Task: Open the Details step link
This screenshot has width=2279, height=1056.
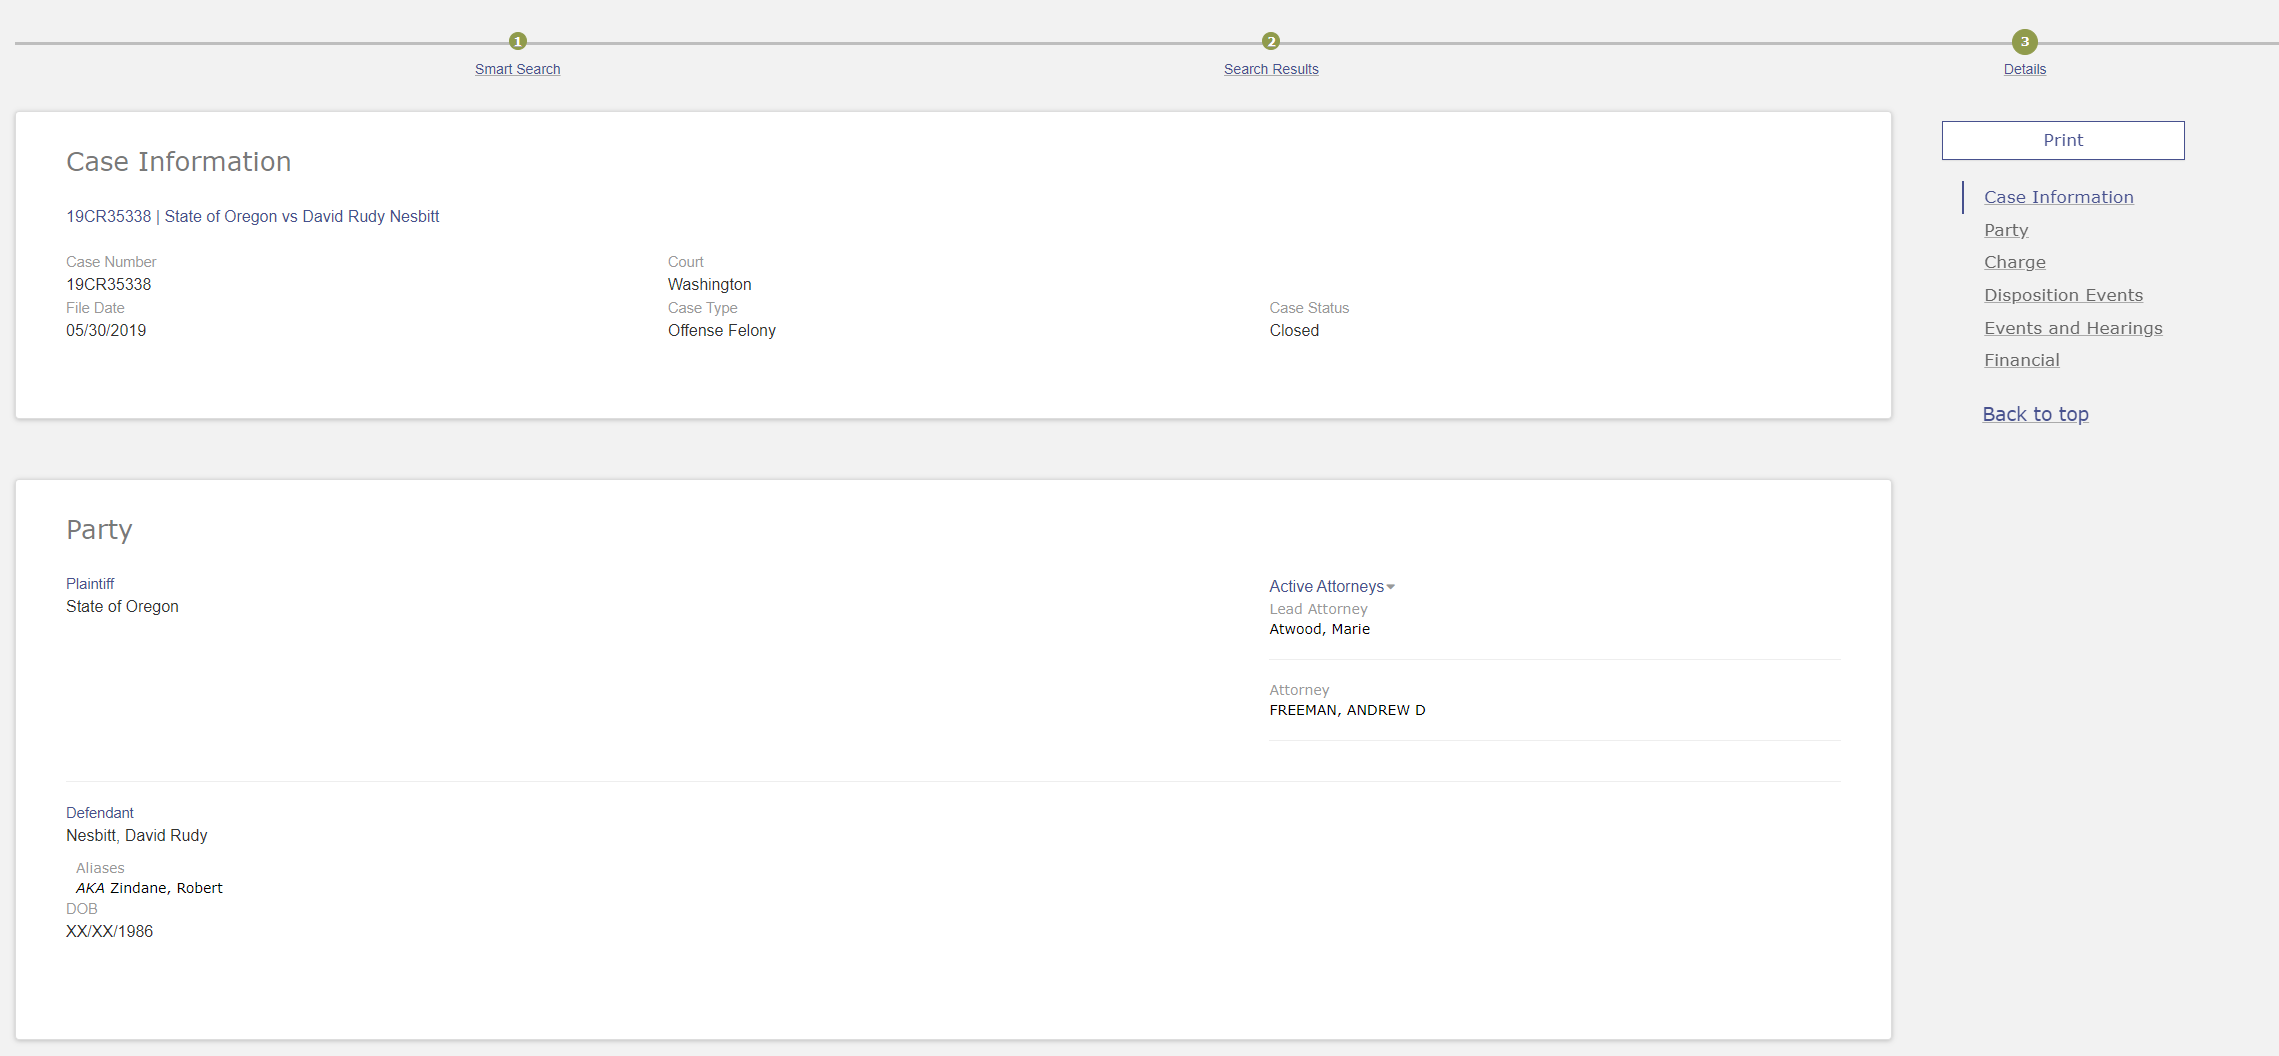Action: pyautogui.click(x=2024, y=69)
